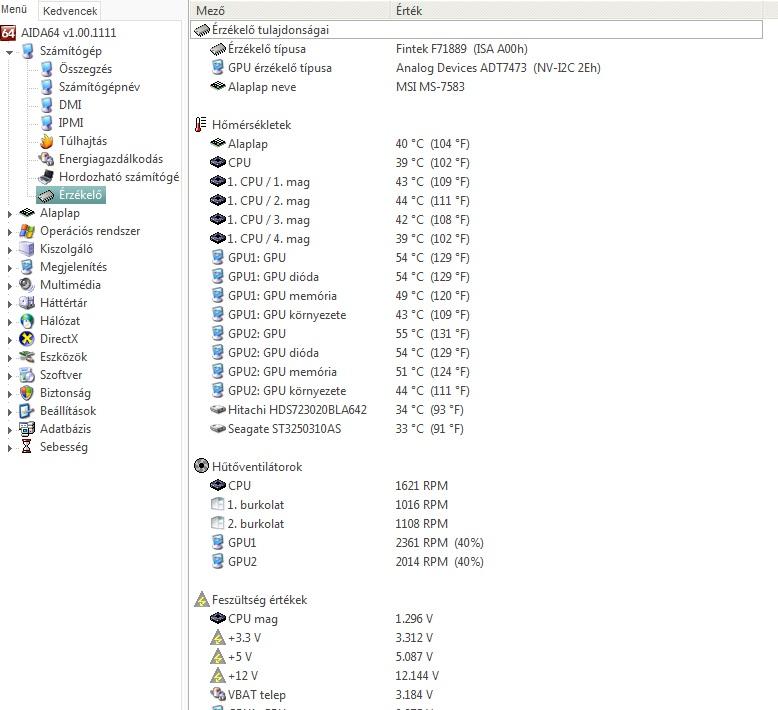Collapse the Számítógép tree node

pyautogui.click(x=9, y=52)
